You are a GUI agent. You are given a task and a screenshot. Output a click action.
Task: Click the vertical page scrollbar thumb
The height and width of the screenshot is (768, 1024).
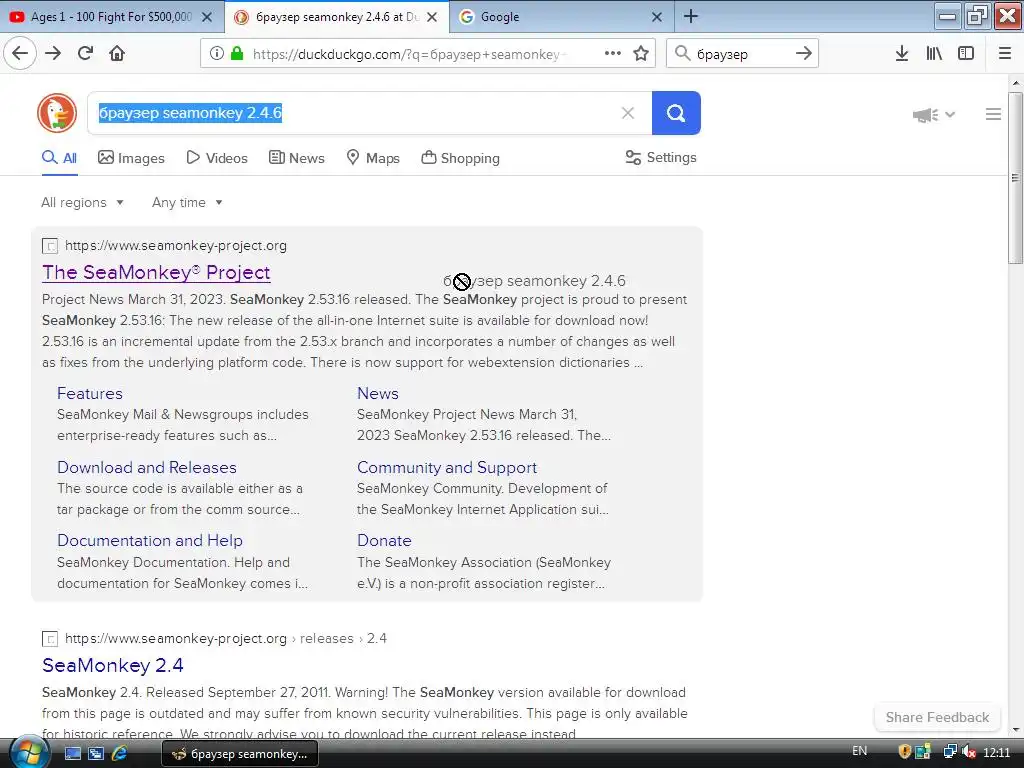point(1015,178)
